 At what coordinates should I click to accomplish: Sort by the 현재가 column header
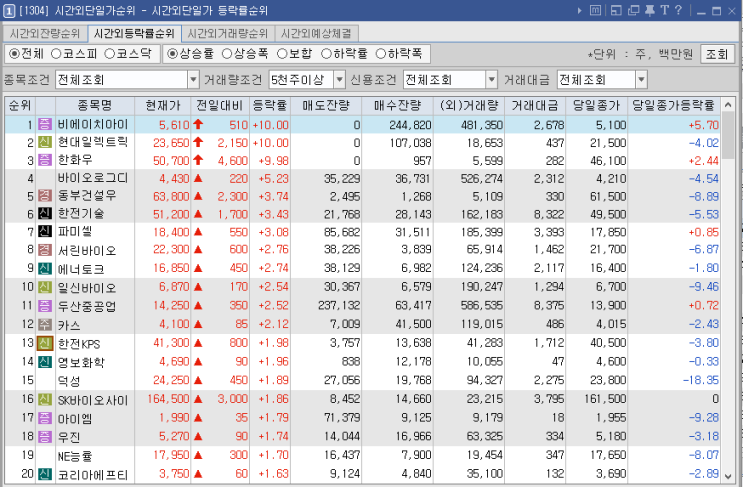(163, 105)
